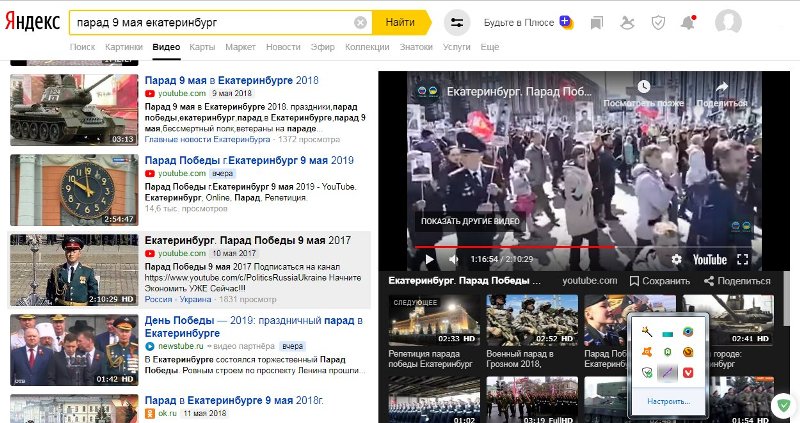Click the teal rectangle tray icon
Viewport: 800px width, 423px height.
667,334
